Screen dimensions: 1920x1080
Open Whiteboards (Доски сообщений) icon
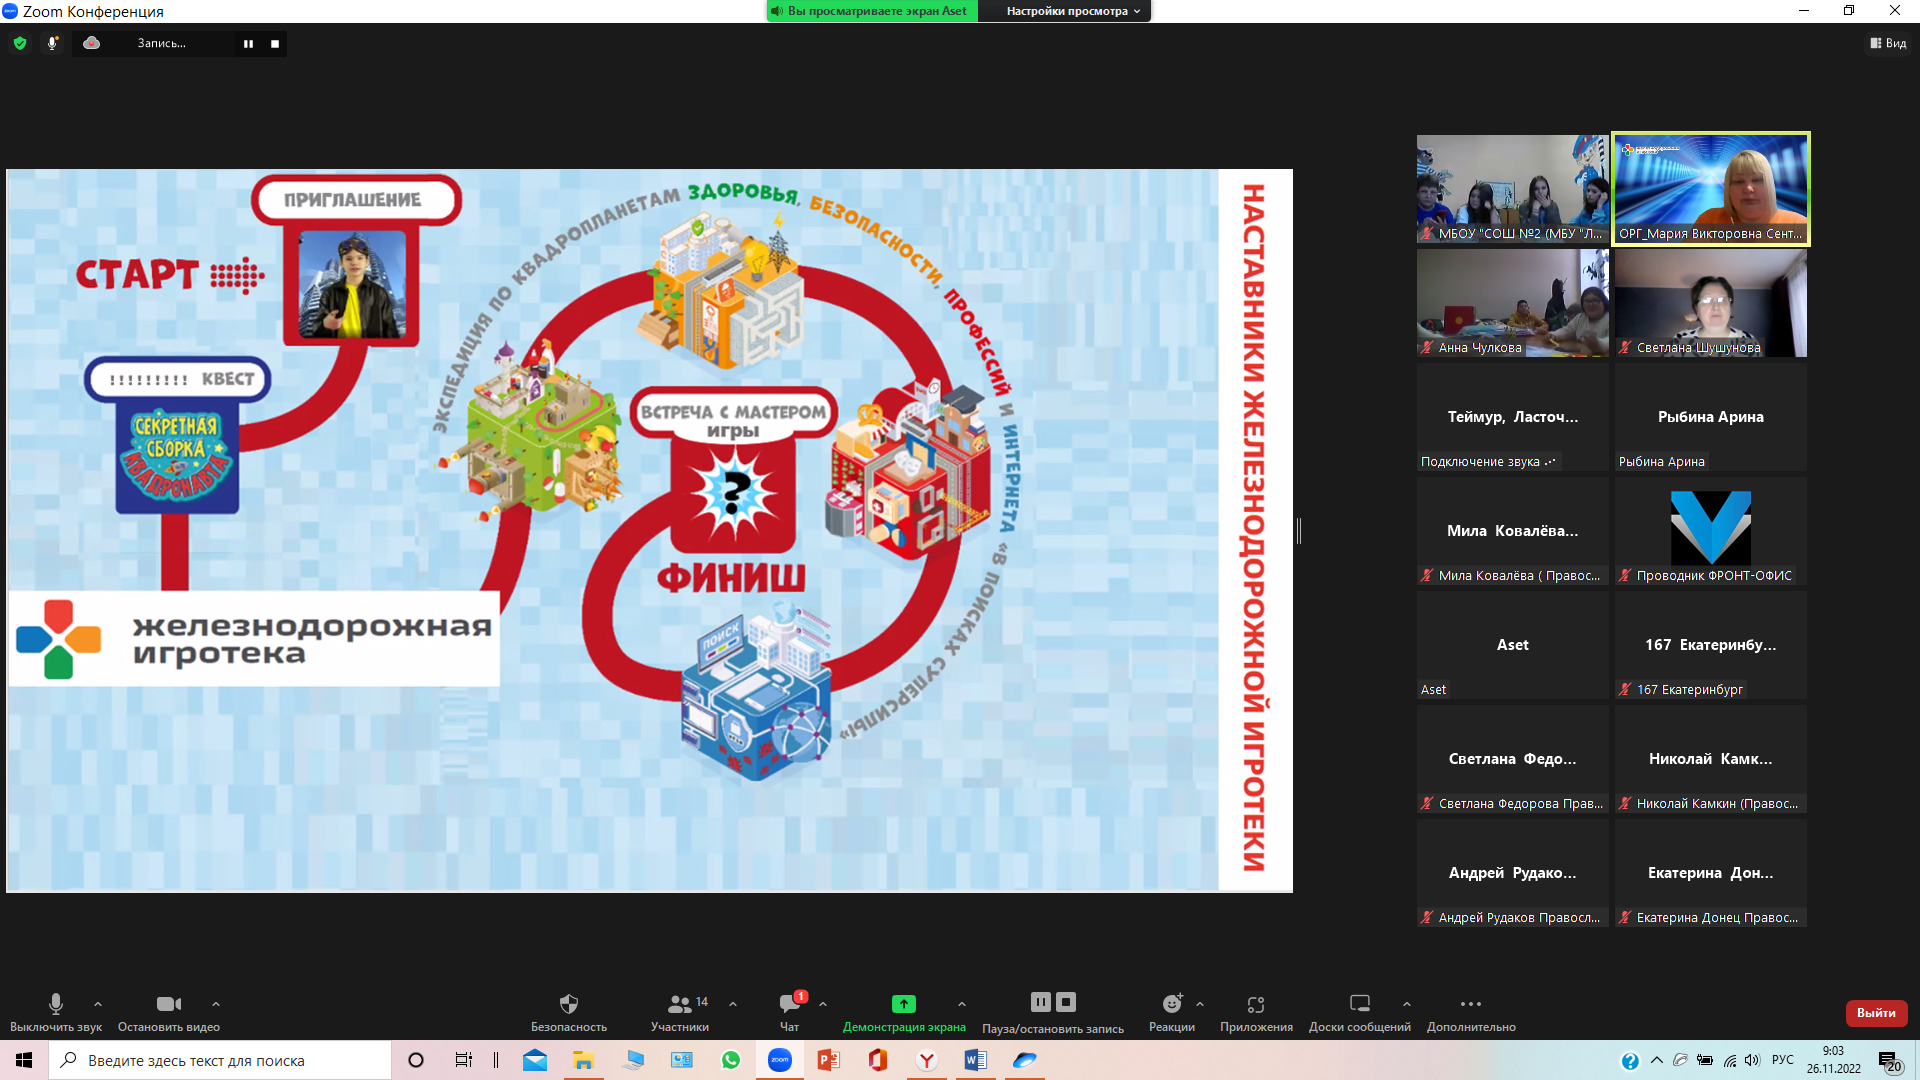point(1359,1003)
